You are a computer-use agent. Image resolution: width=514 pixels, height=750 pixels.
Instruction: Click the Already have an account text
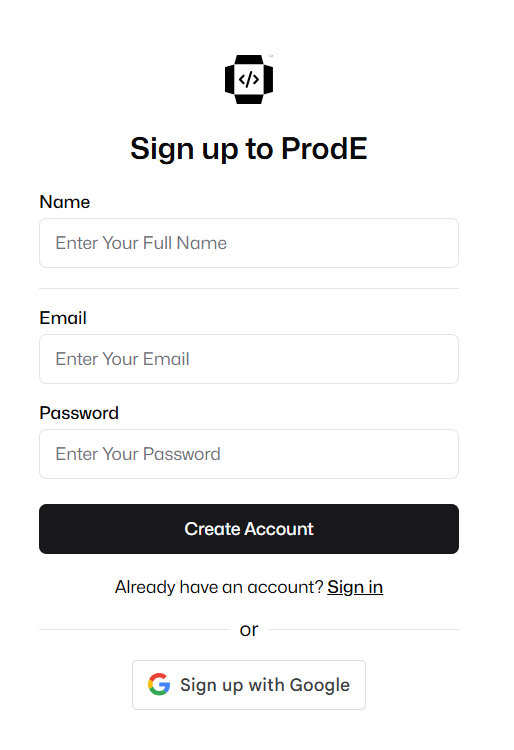coord(219,587)
